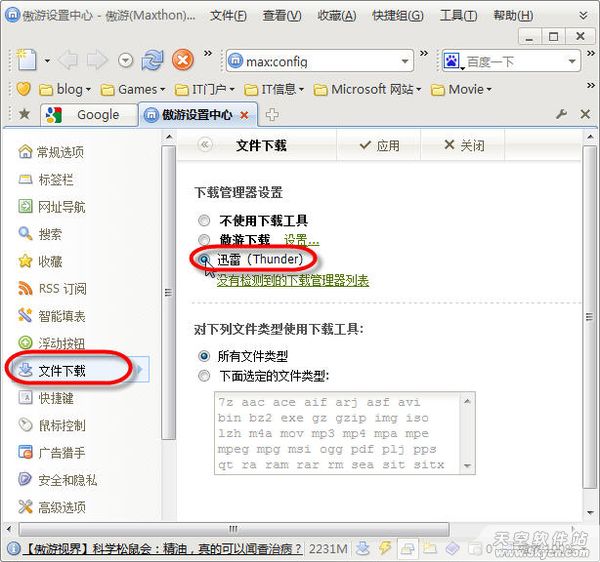Open the Games bookmark folder
Image resolution: width=600 pixels, height=562 pixels.
click(132, 90)
